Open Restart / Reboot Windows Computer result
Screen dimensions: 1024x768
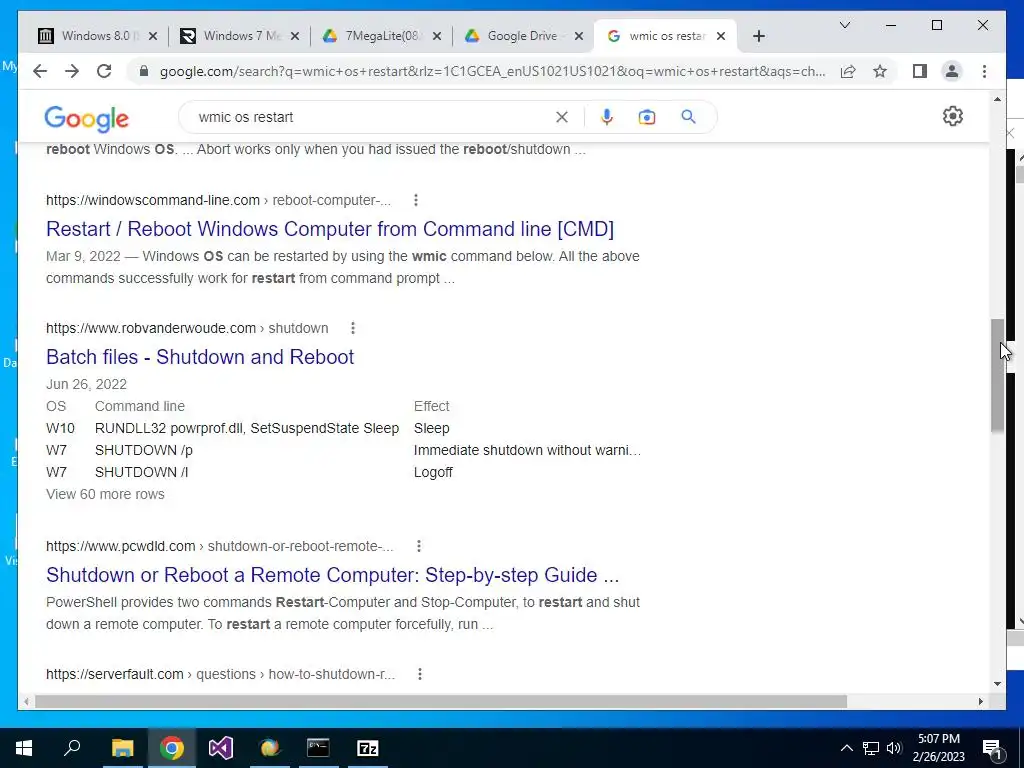330,229
